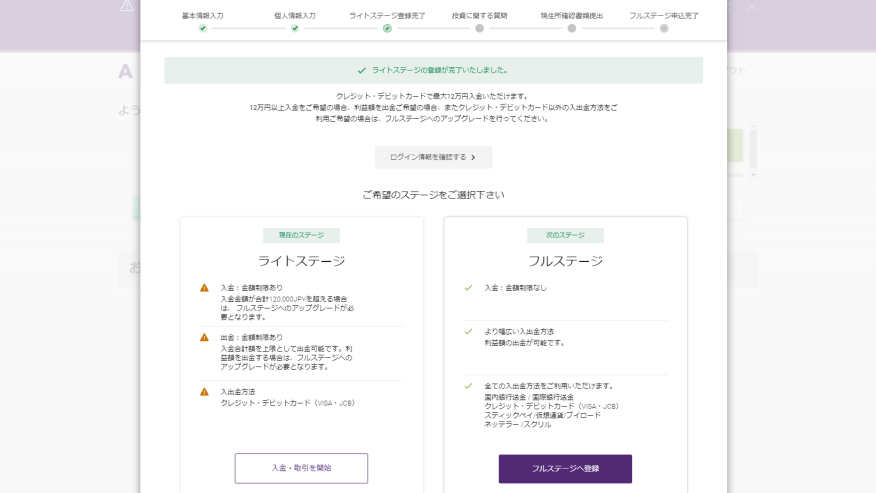The width and height of the screenshot is (876, 493).
Task: Click the ライトステージ card heading
Action: point(301,261)
